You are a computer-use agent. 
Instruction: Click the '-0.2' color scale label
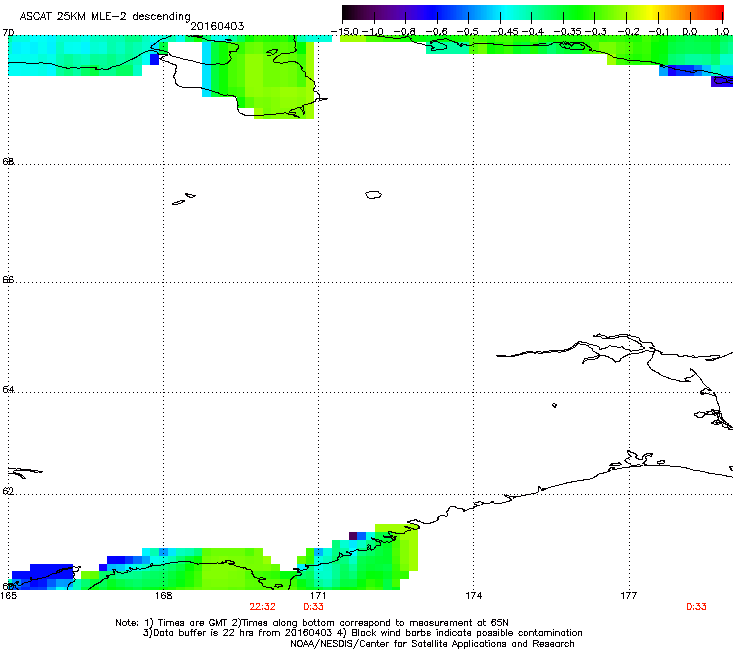pos(629,32)
